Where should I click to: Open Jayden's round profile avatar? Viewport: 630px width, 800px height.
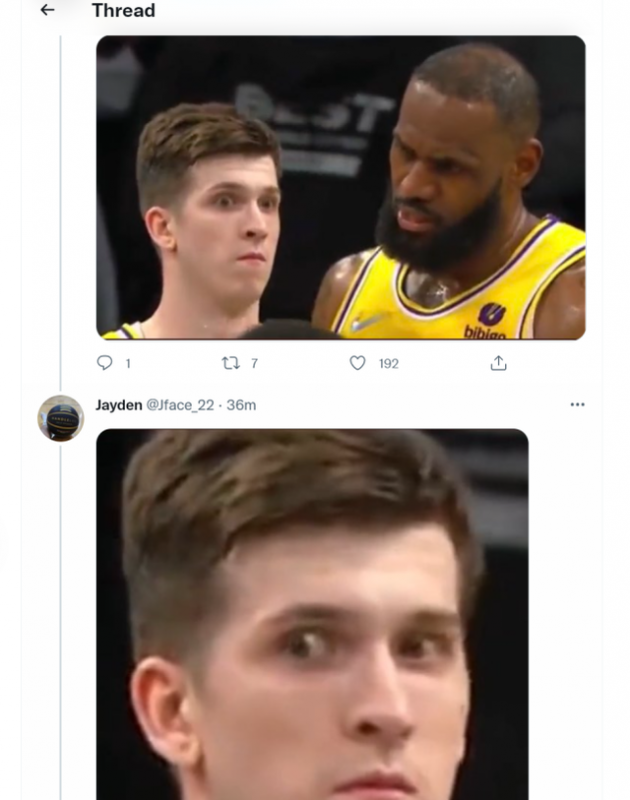(60, 417)
